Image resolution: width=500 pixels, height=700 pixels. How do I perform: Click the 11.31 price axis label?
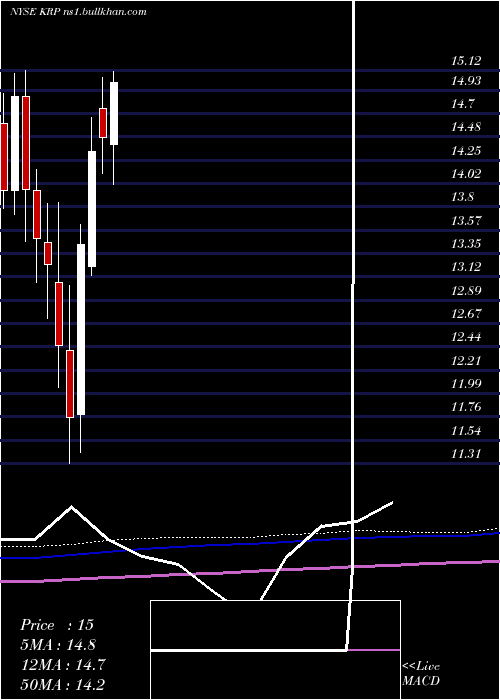[x=466, y=454]
